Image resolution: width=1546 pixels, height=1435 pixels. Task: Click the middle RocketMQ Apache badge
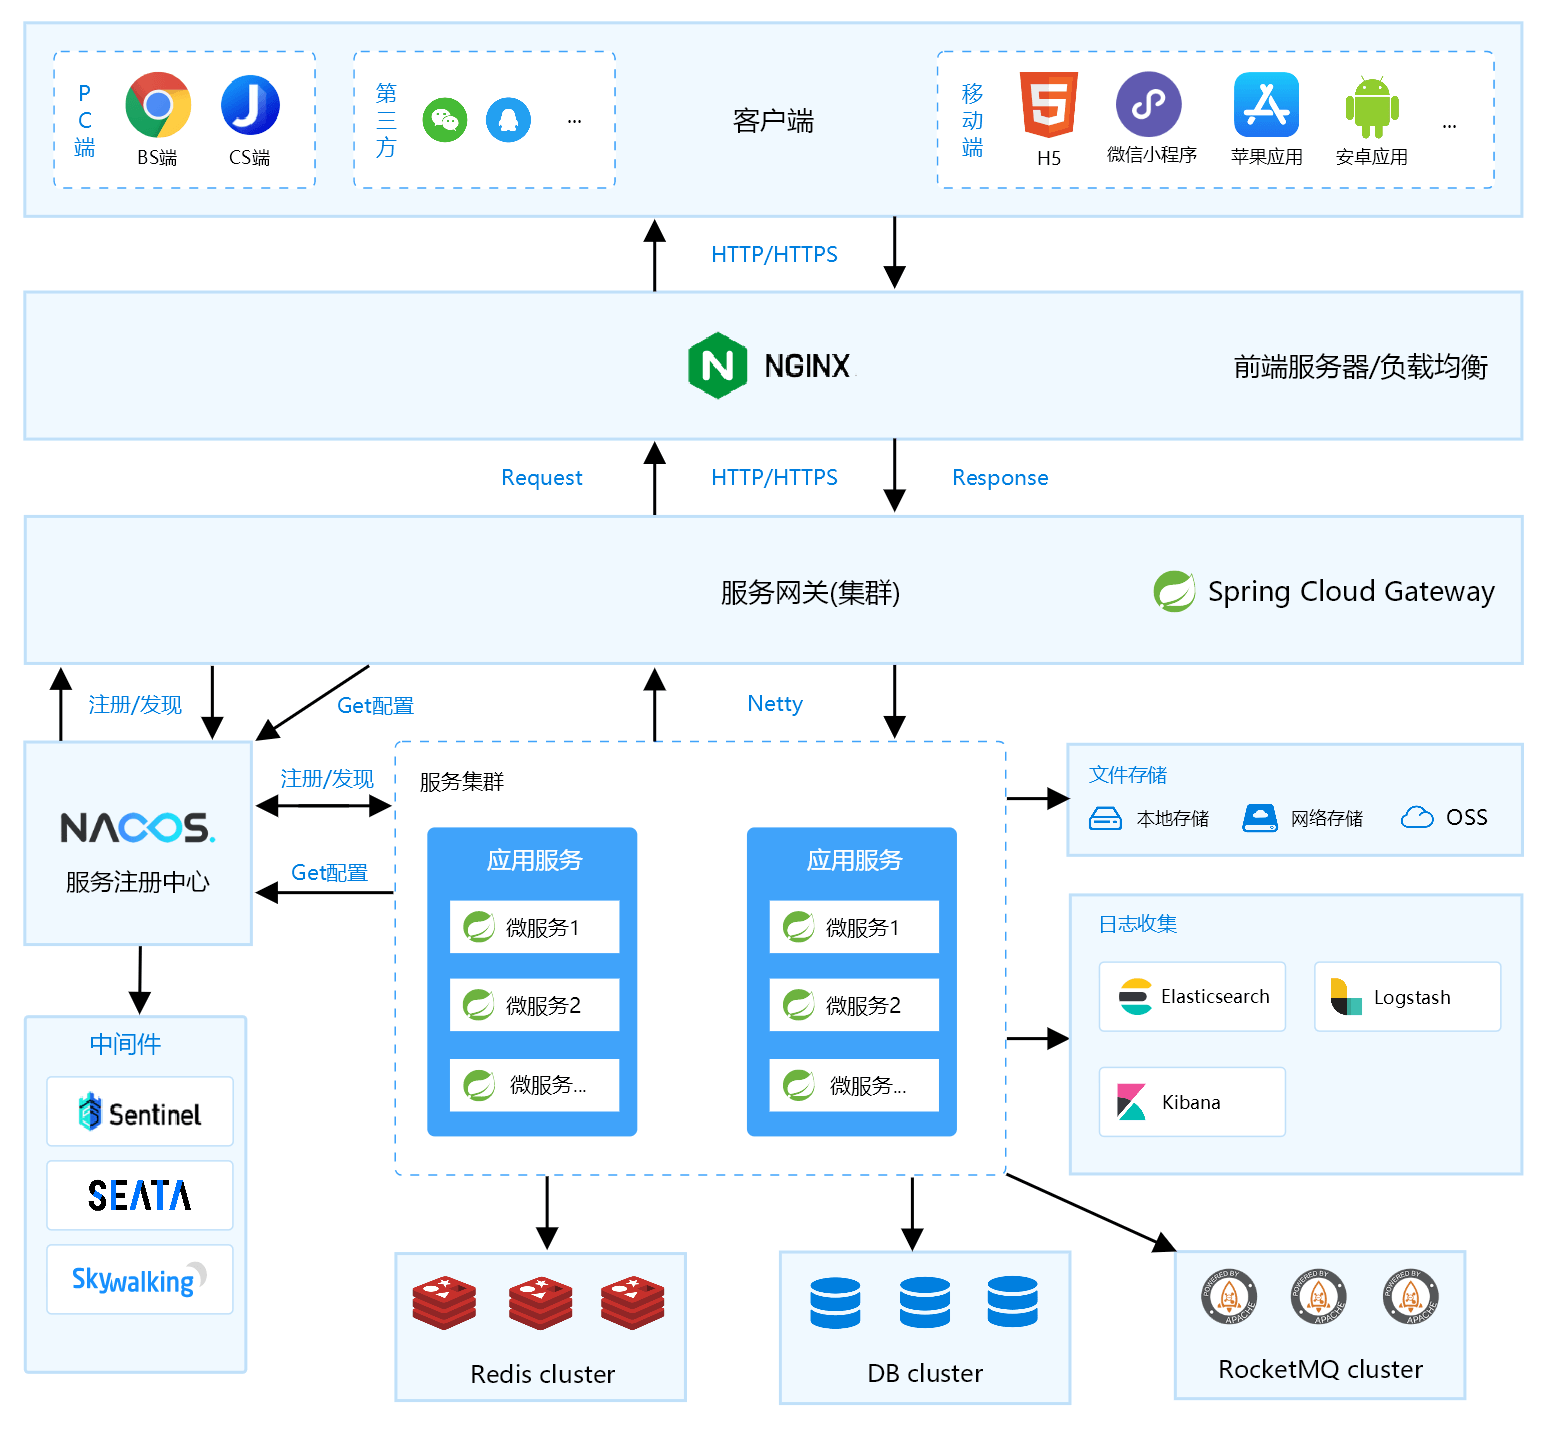point(1319,1296)
